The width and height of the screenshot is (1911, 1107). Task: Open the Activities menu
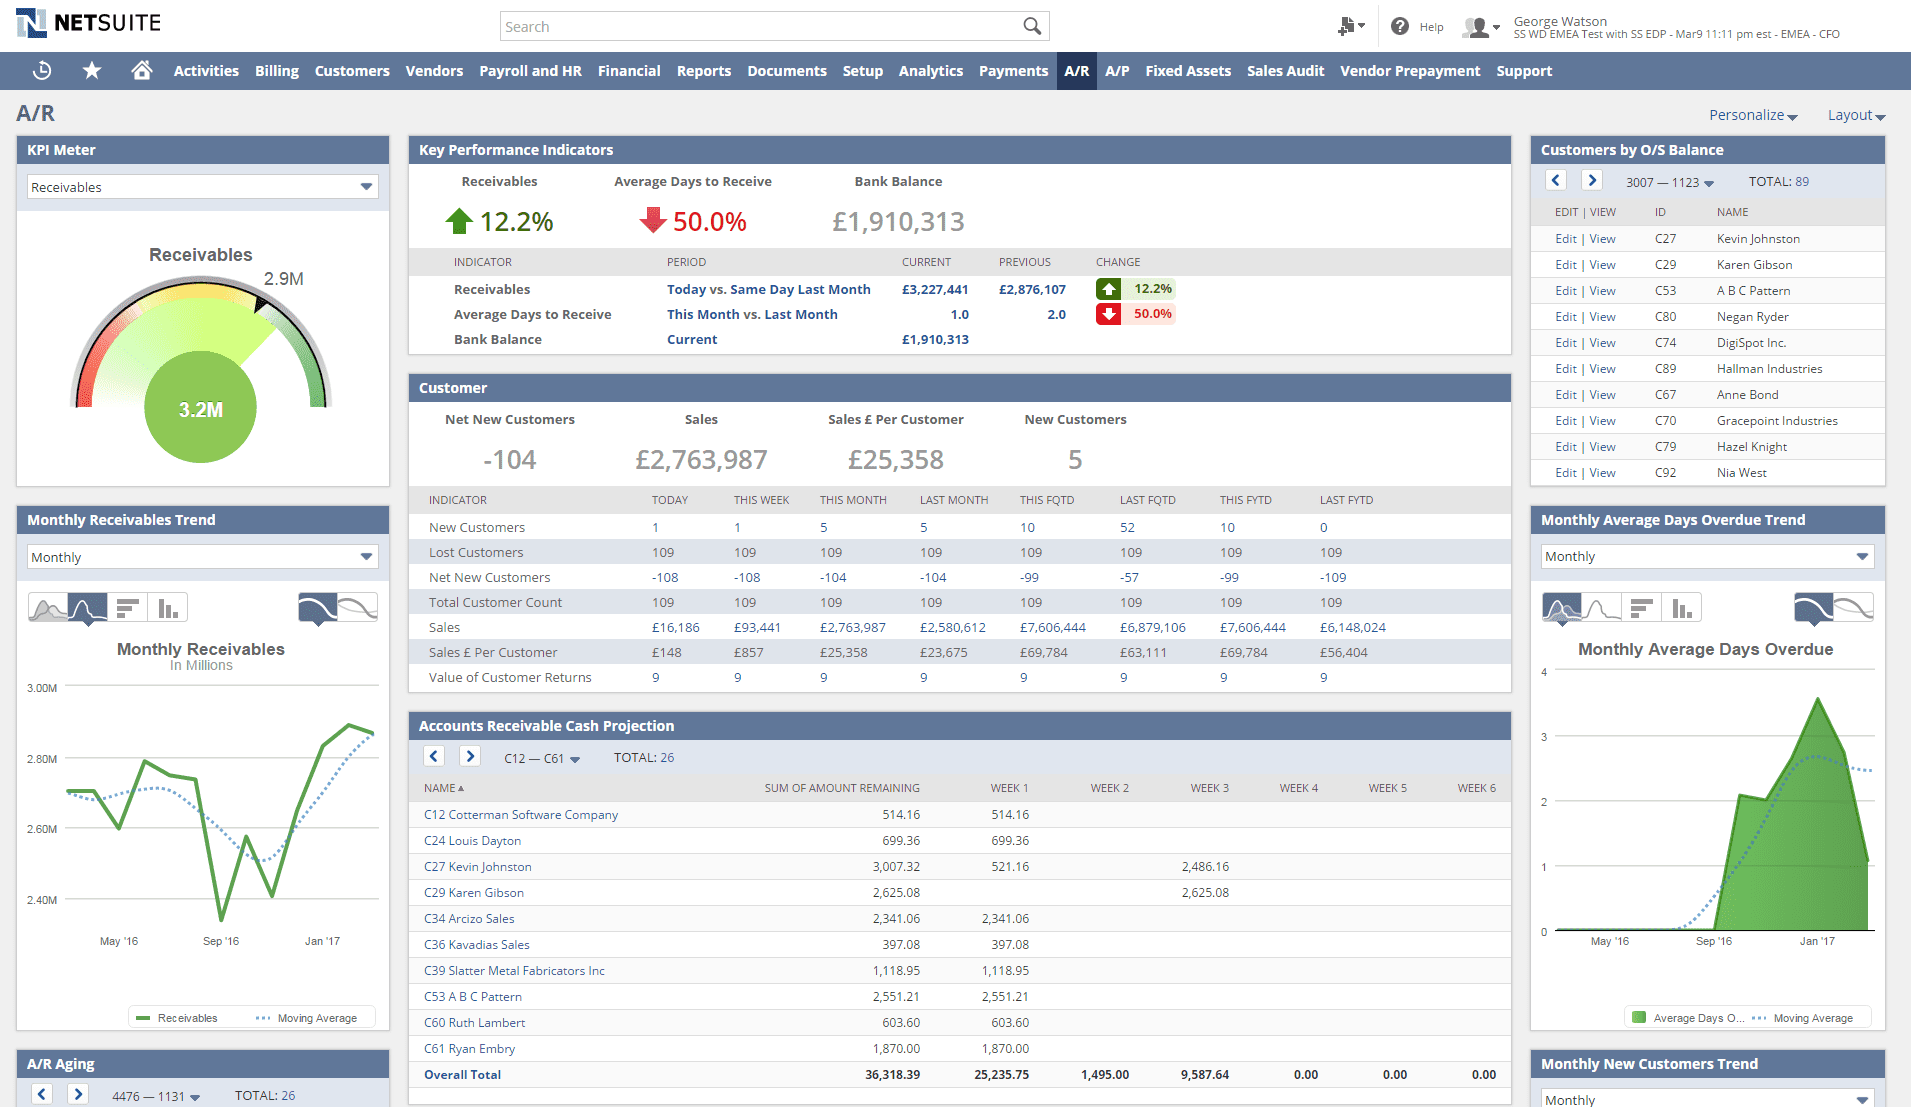pos(206,71)
